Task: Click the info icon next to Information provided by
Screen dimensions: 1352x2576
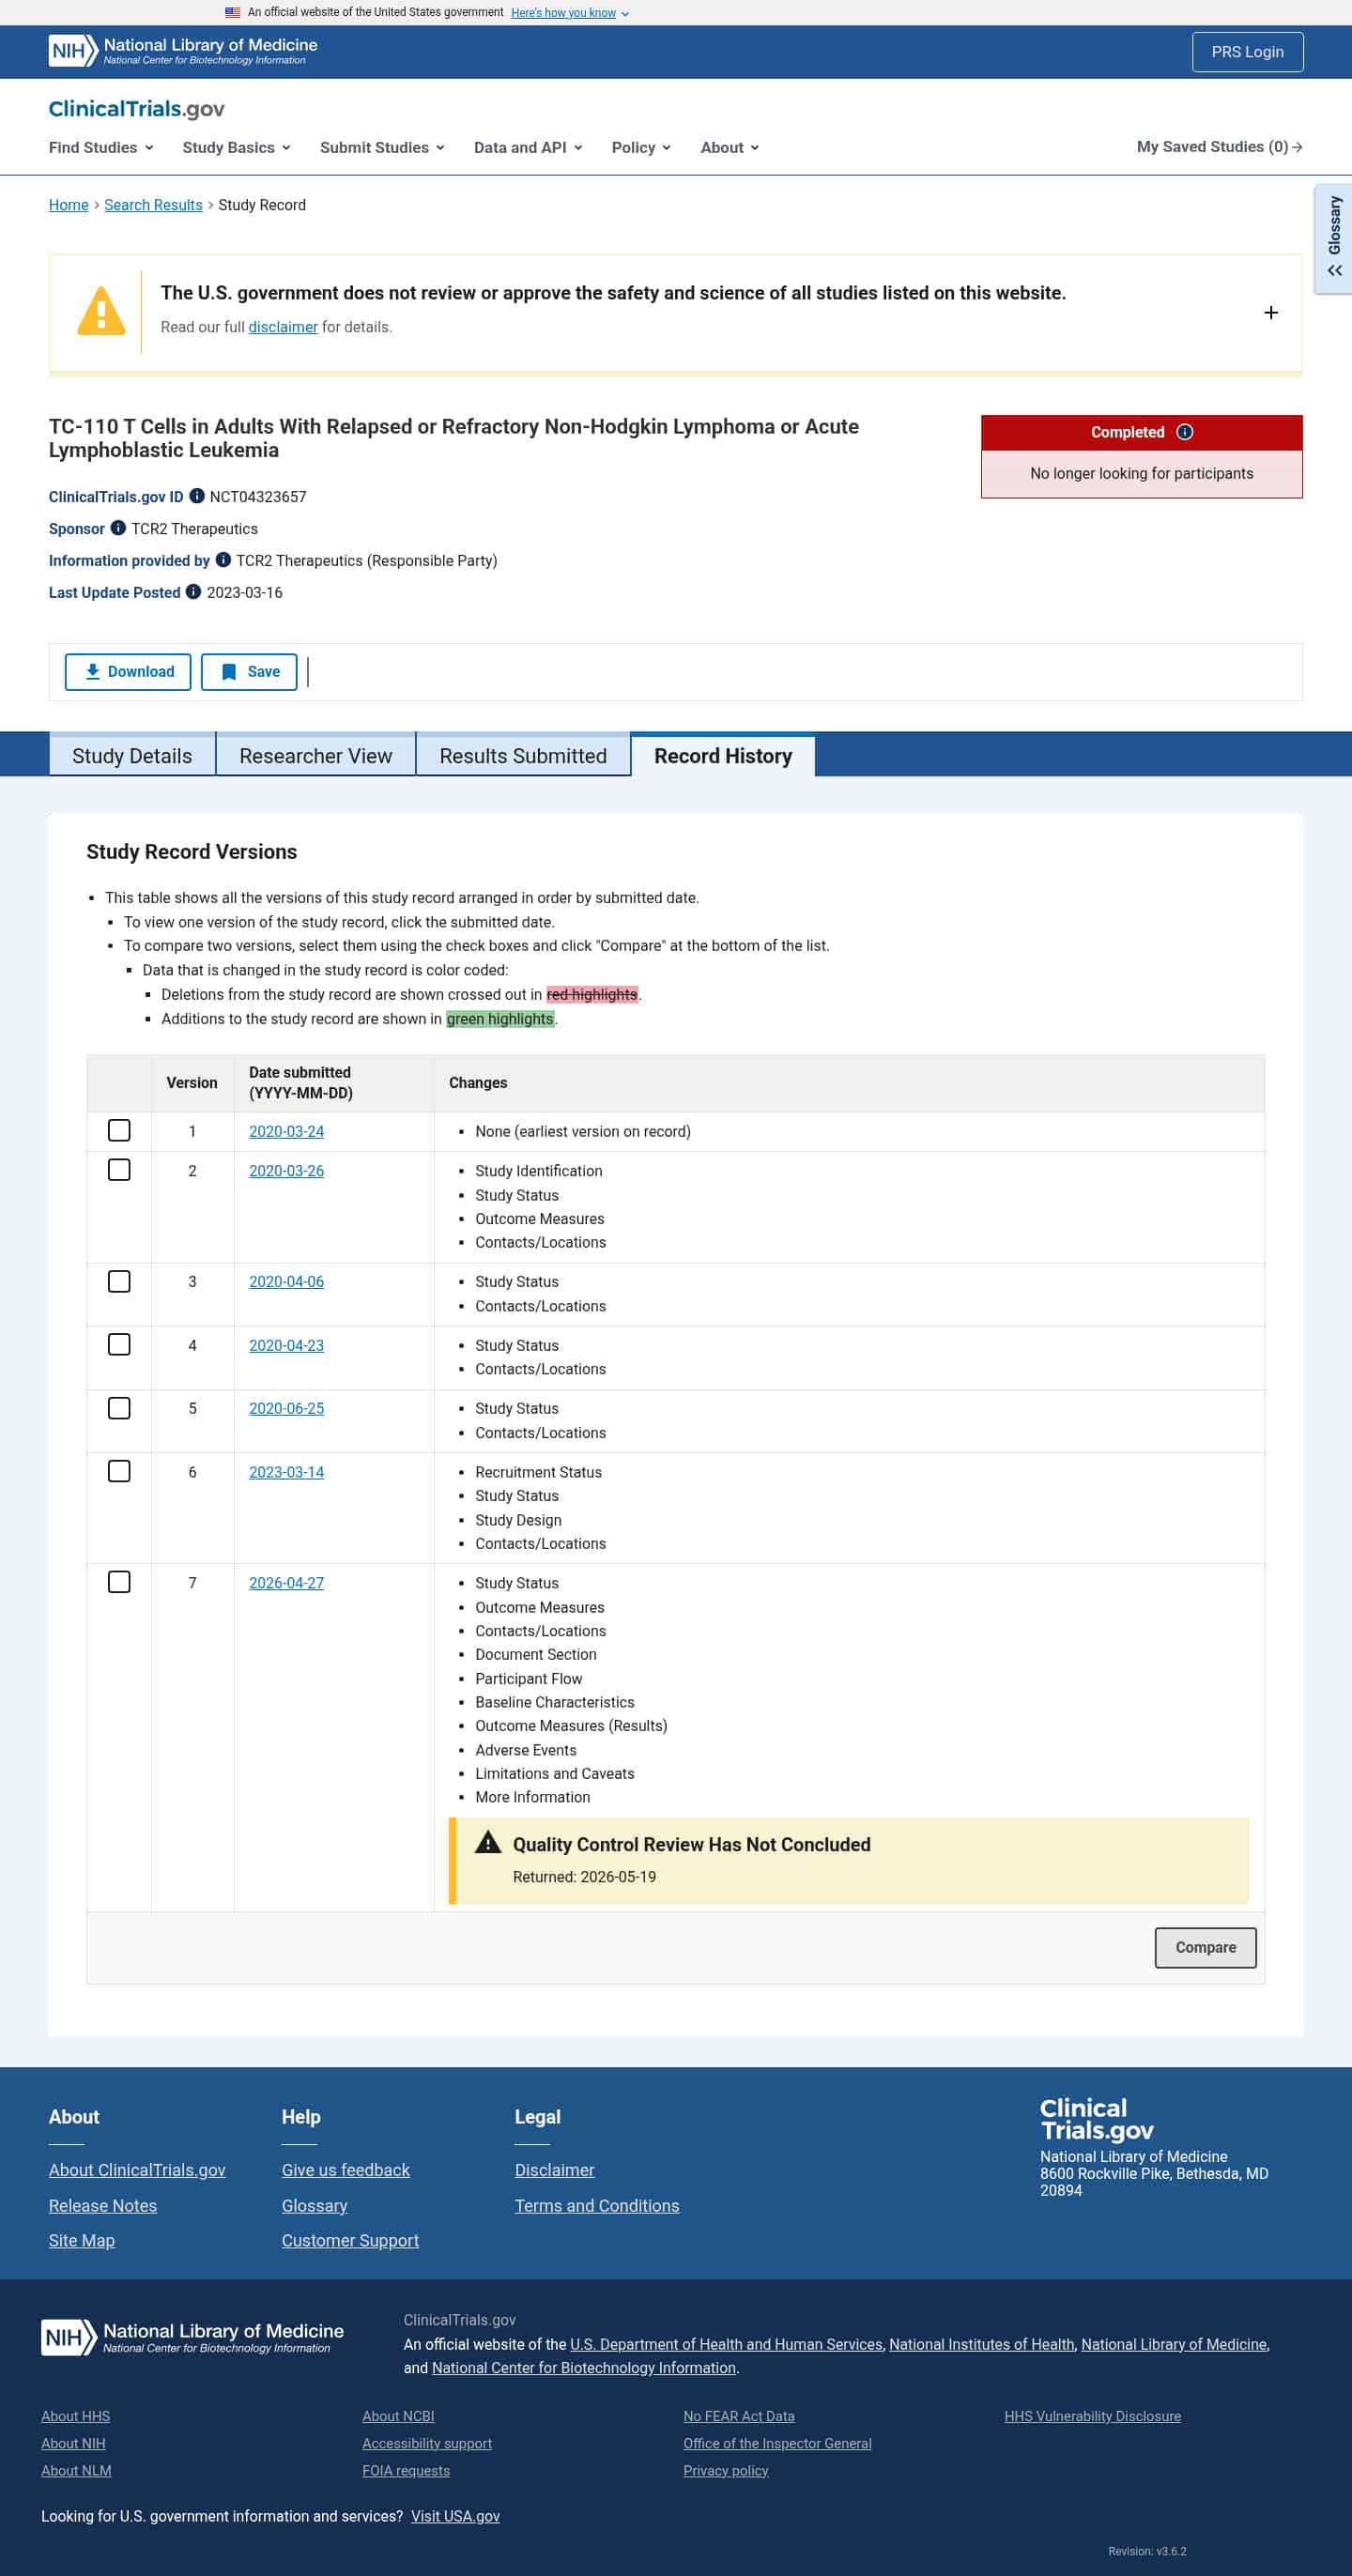Action: [x=223, y=560]
